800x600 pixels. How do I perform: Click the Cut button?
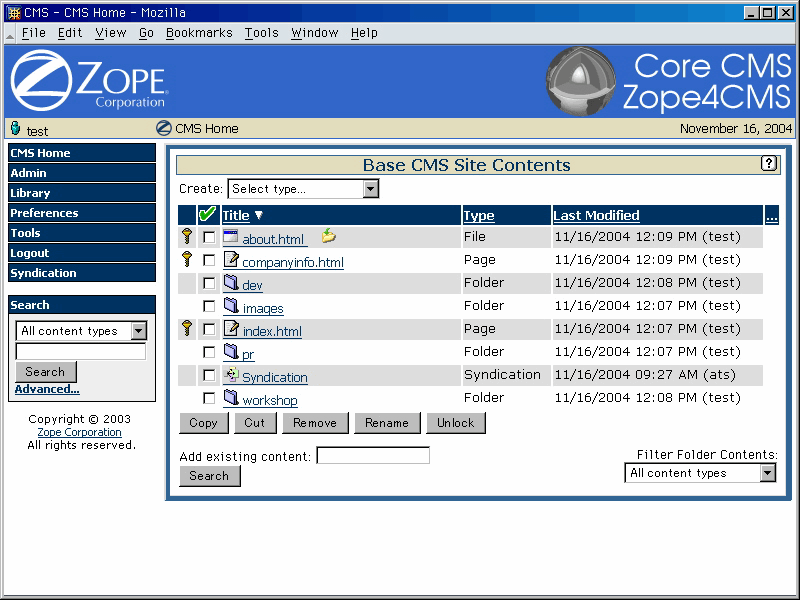255,423
